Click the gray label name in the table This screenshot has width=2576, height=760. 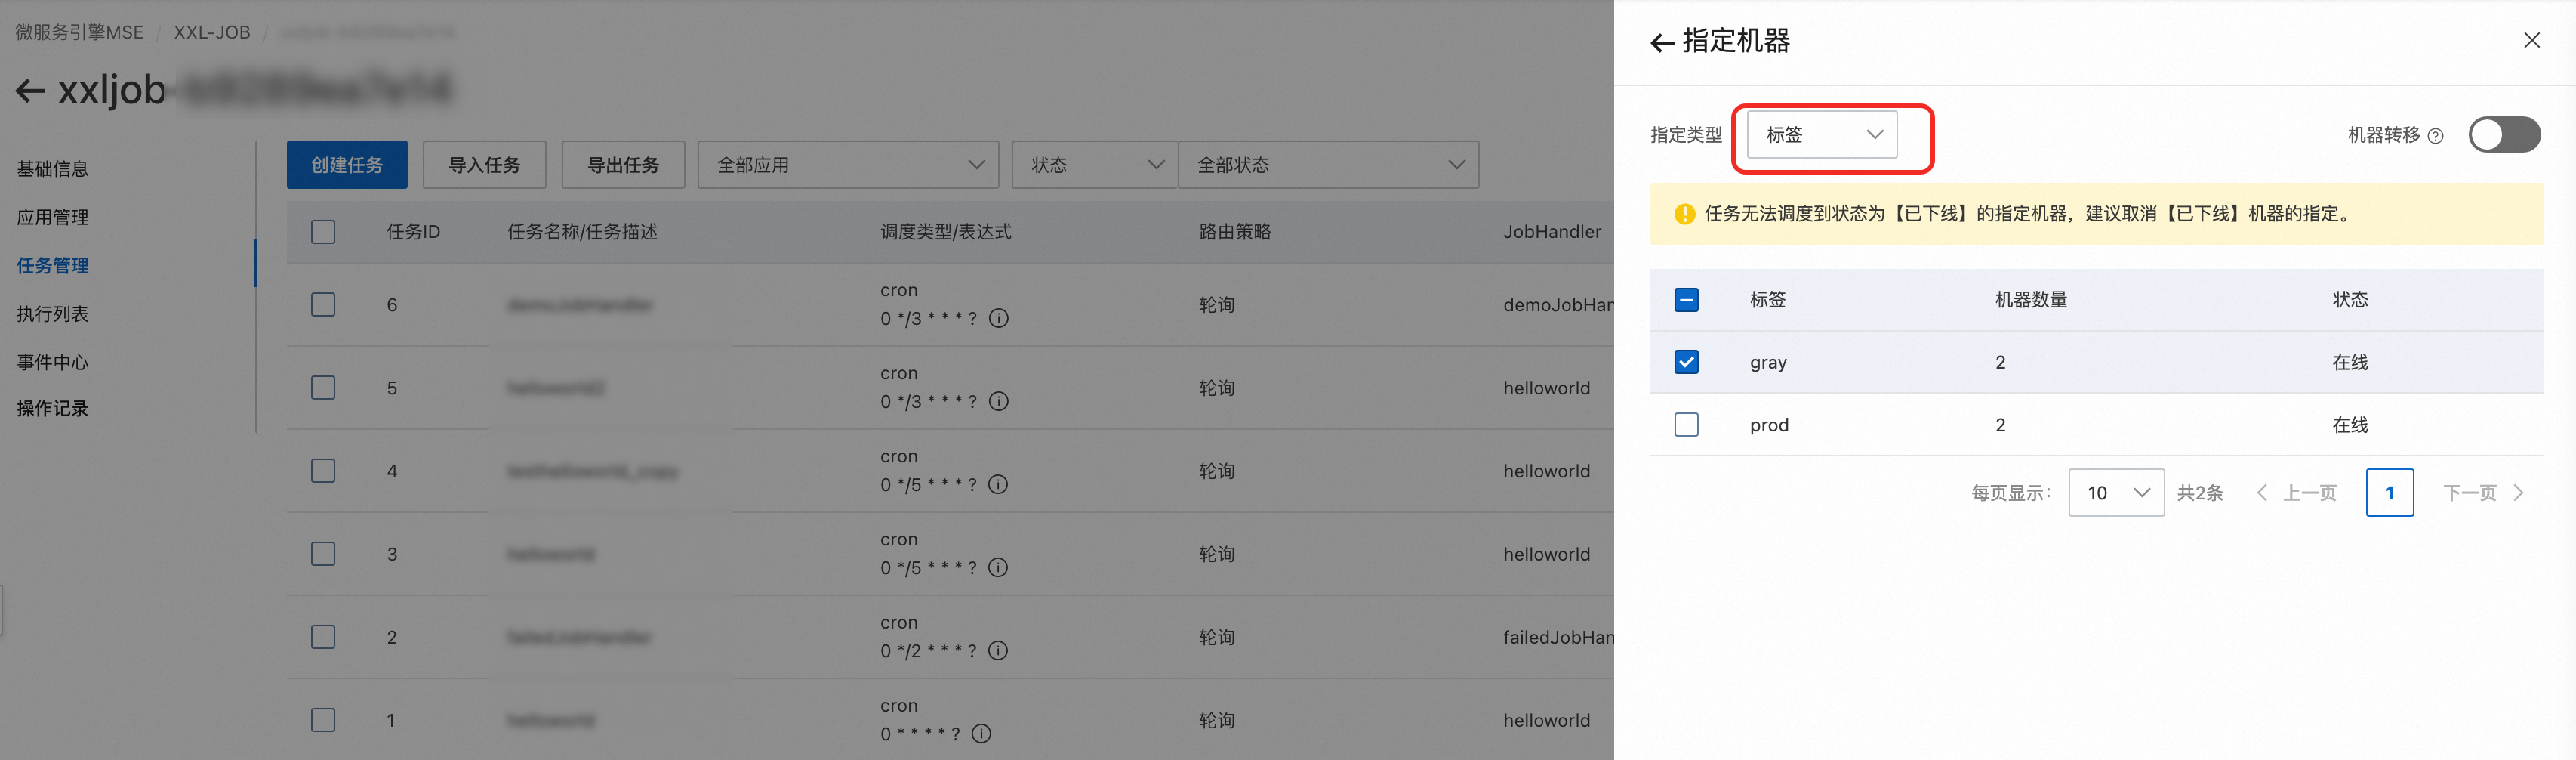[1768, 362]
